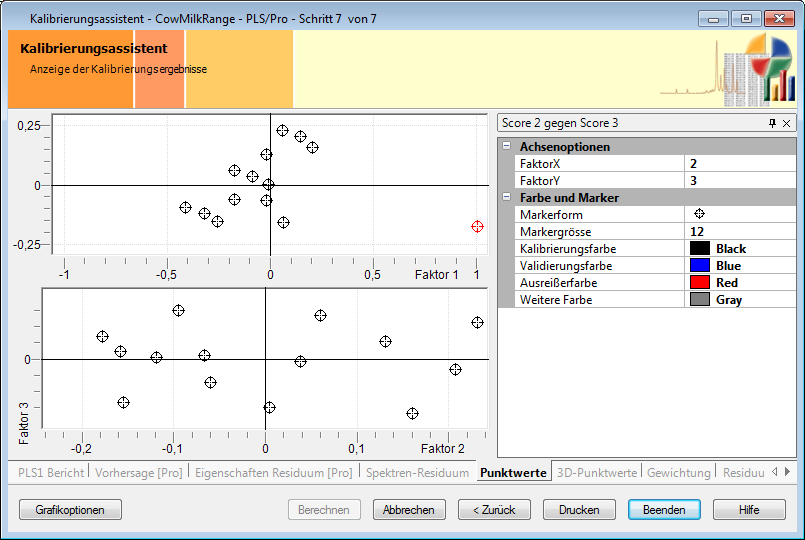Image resolution: width=805 pixels, height=540 pixels.
Task: Click the Beenden button to finish
Action: pos(664,510)
